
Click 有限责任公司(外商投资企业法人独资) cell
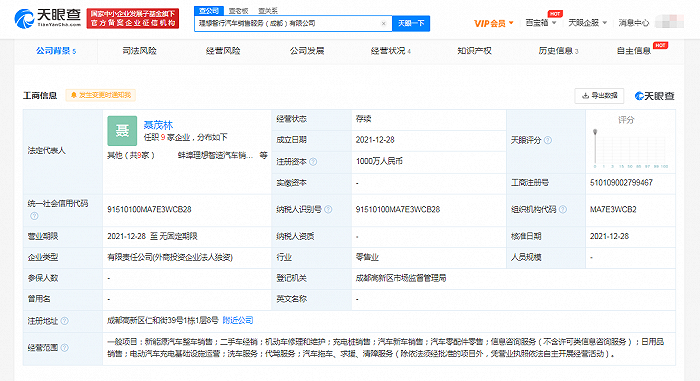pos(170,257)
